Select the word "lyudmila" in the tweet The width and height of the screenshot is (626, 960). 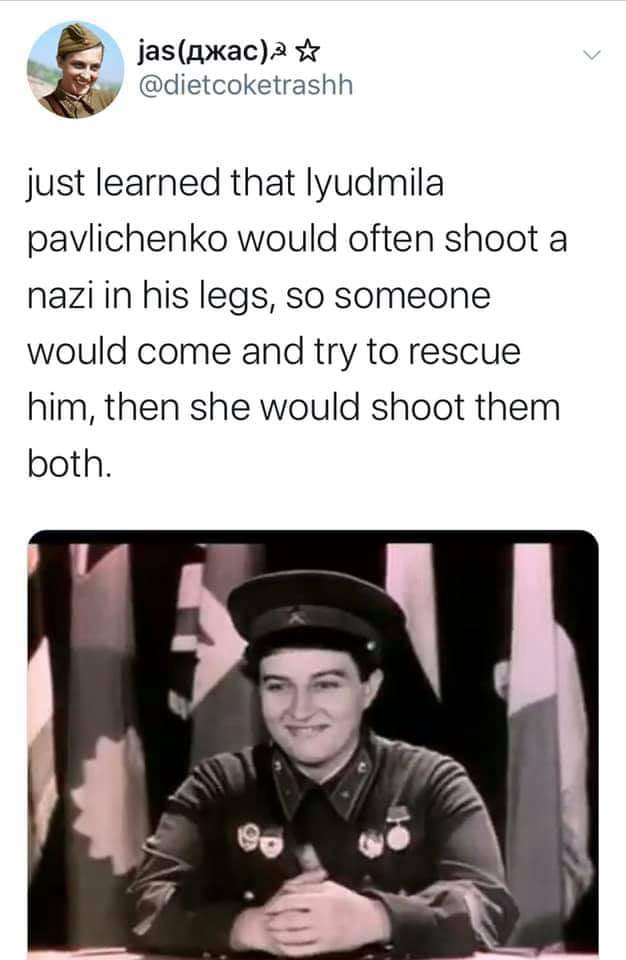tap(374, 183)
